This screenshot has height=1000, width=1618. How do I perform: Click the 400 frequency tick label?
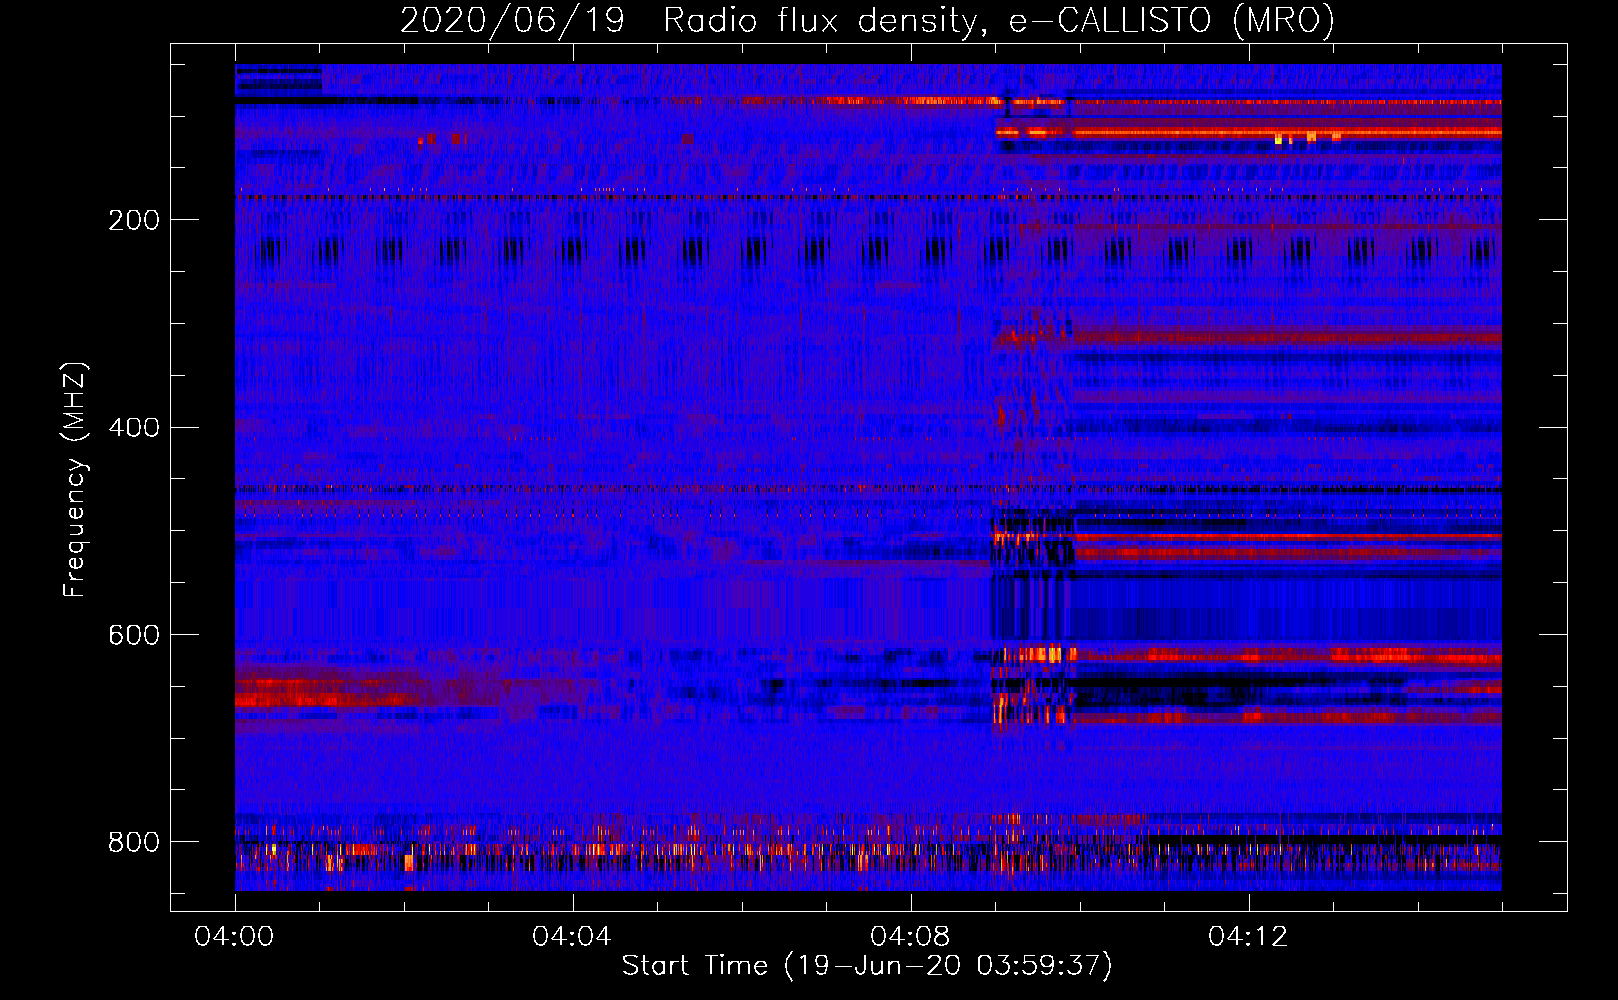point(134,428)
